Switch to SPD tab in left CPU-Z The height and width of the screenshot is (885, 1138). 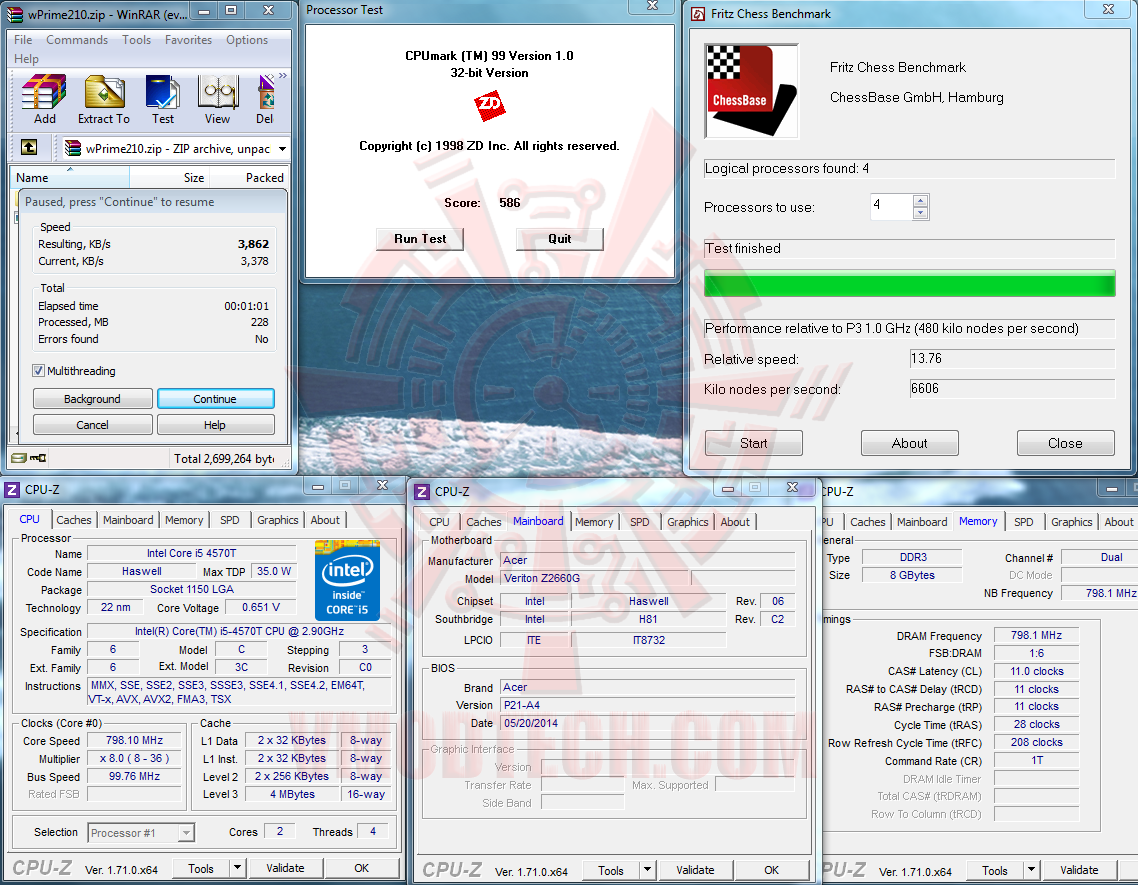(229, 520)
